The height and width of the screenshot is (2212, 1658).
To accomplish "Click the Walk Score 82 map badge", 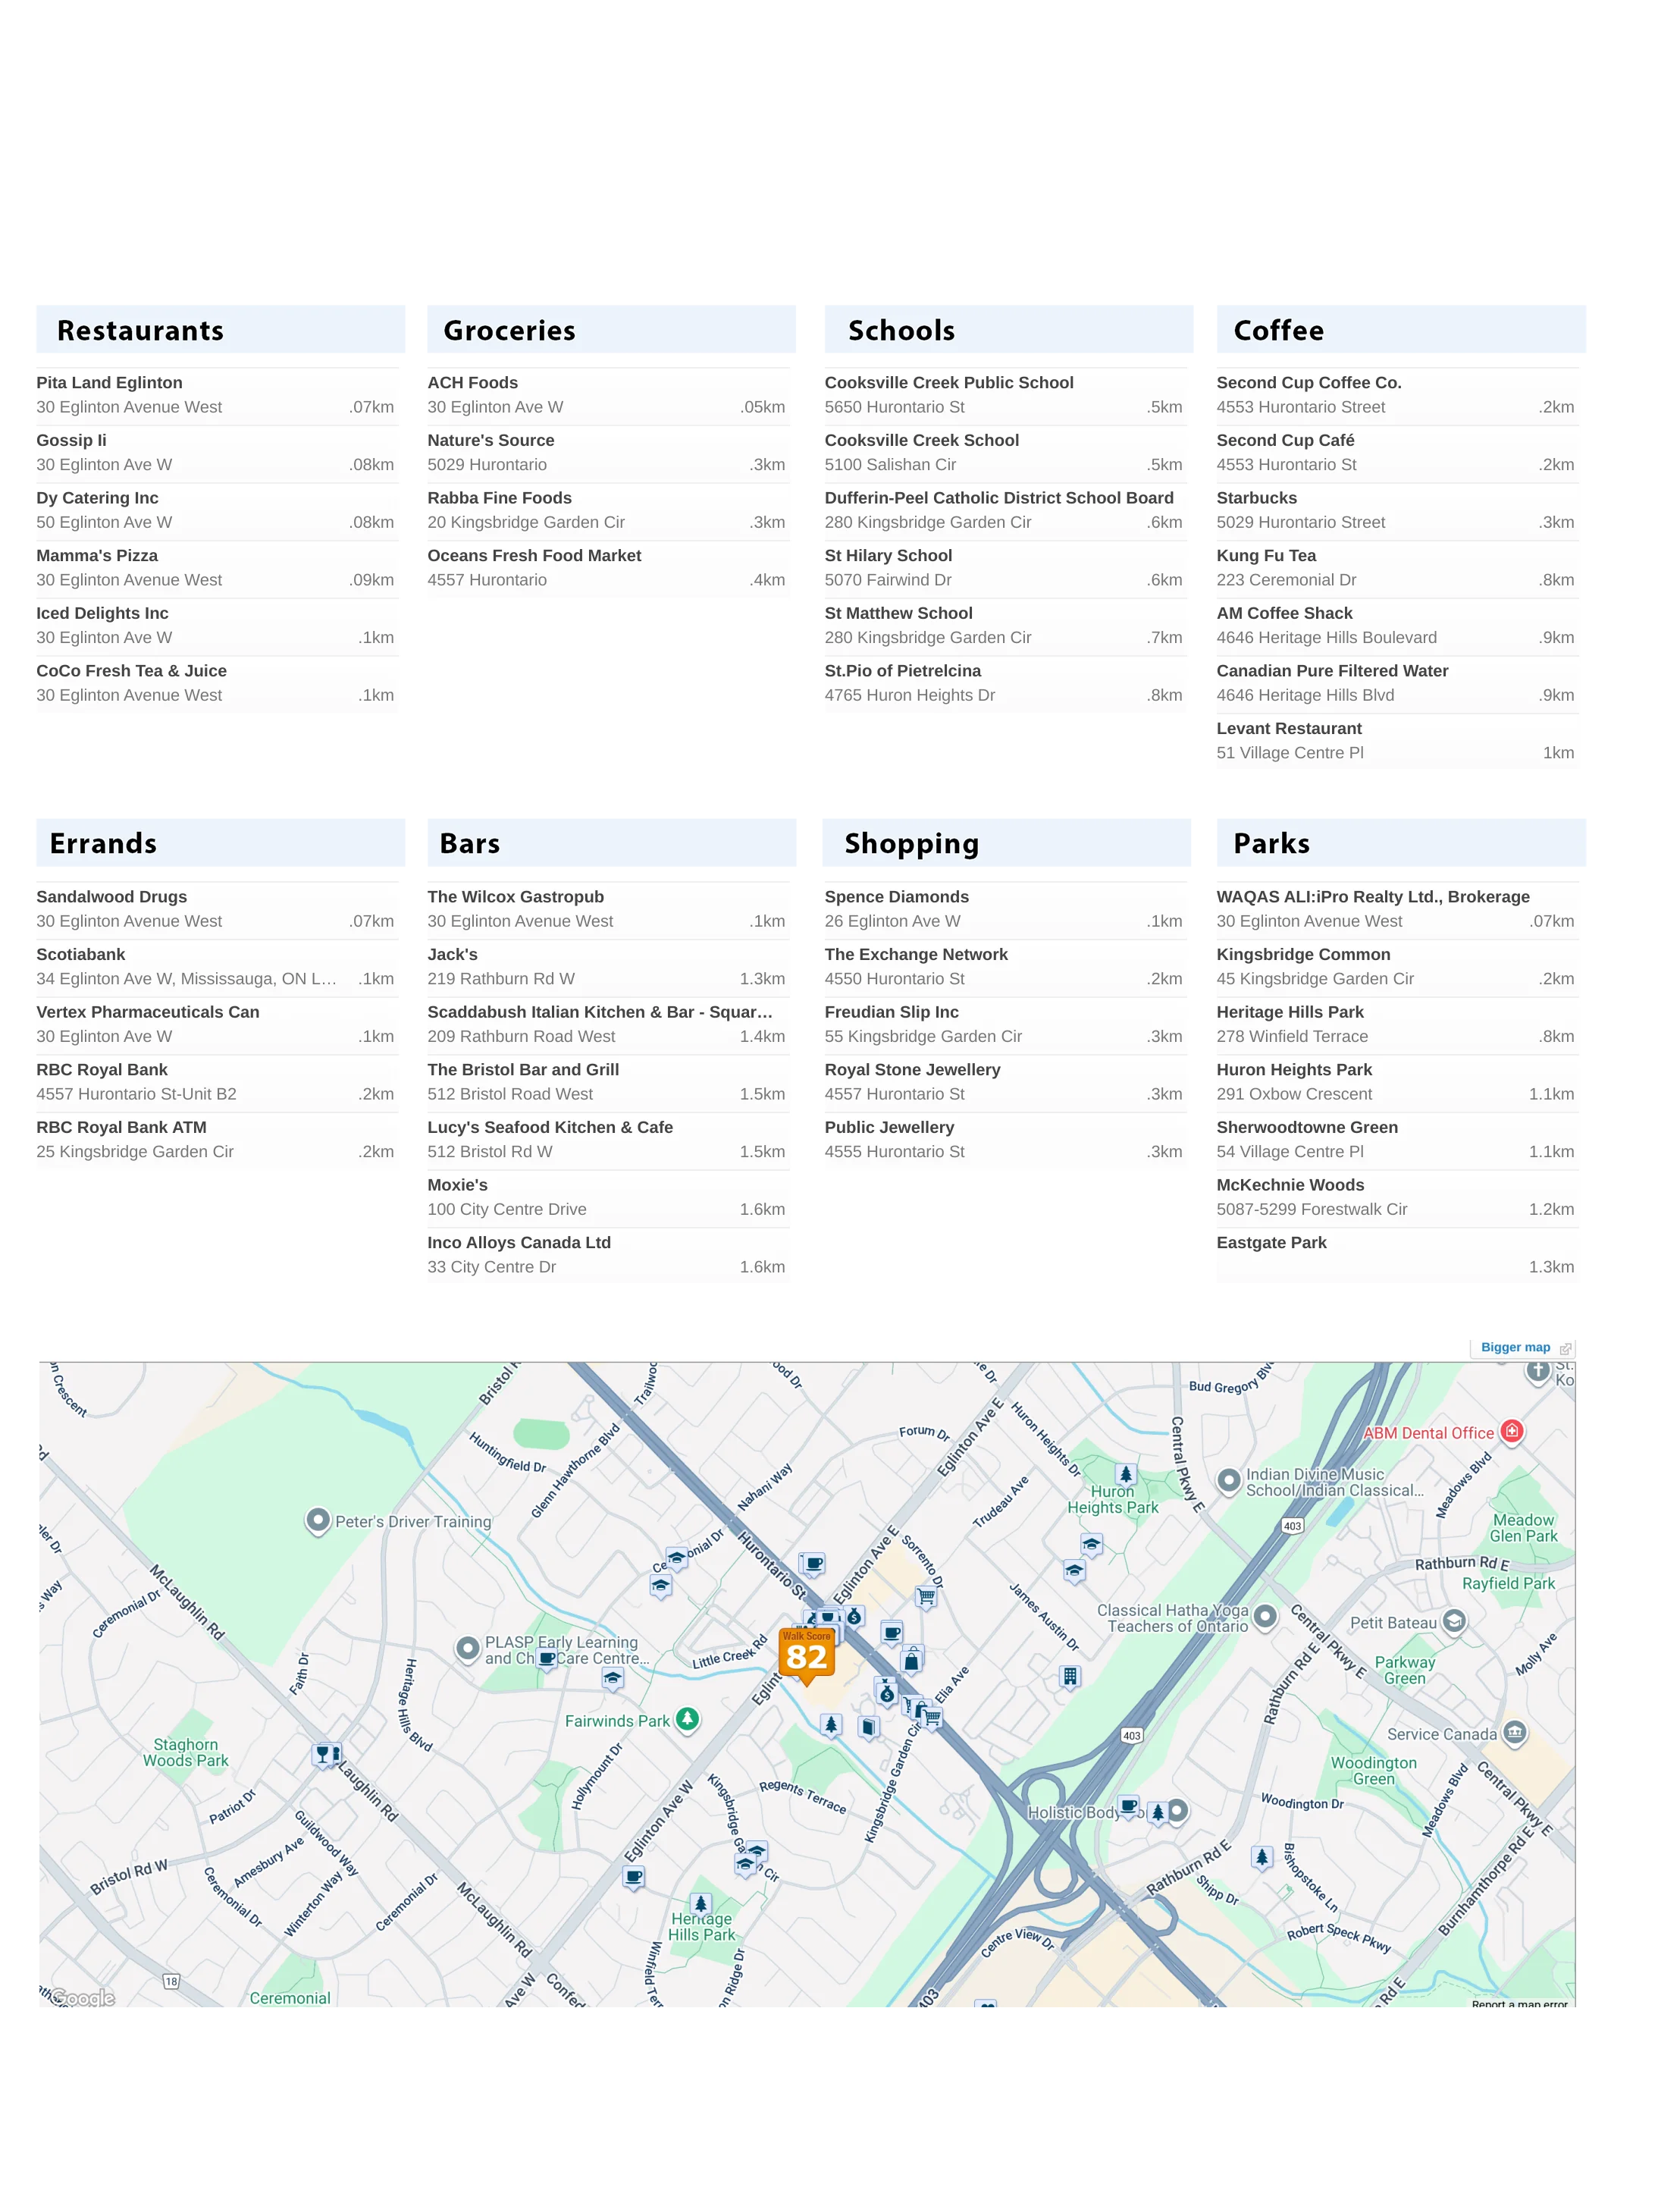I will [806, 1654].
